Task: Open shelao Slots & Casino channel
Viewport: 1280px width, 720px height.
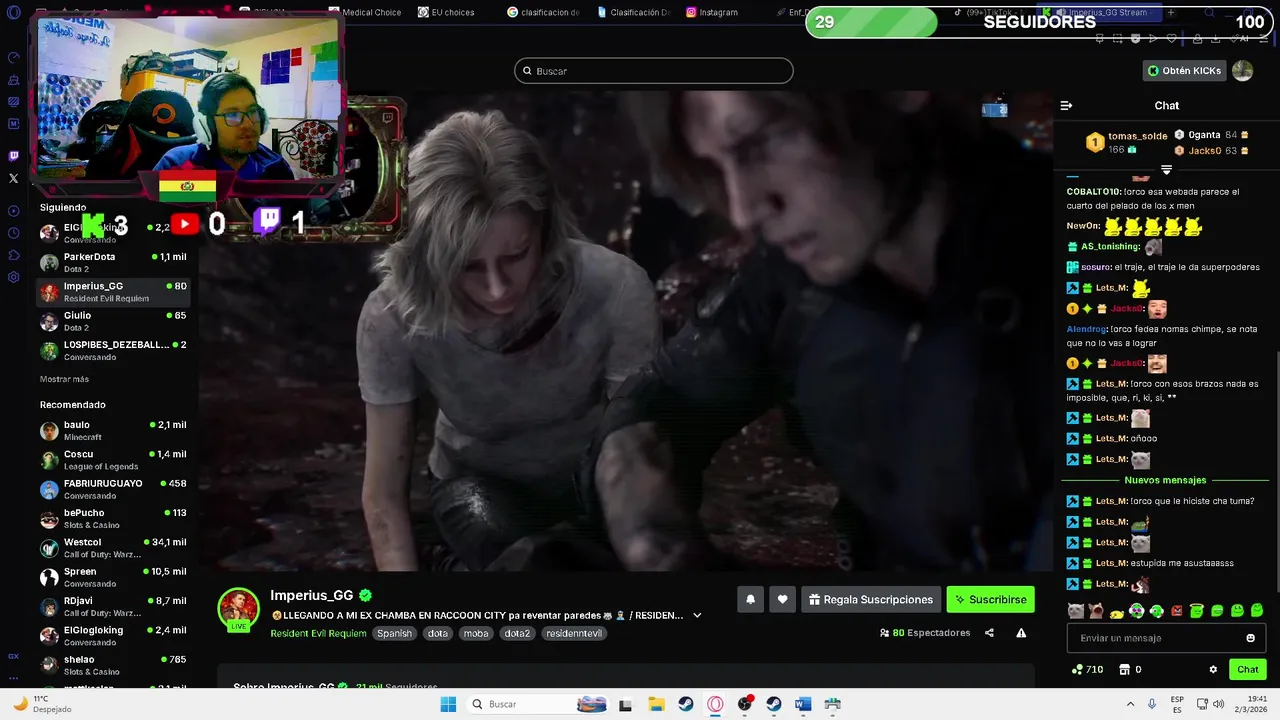Action: [113, 665]
